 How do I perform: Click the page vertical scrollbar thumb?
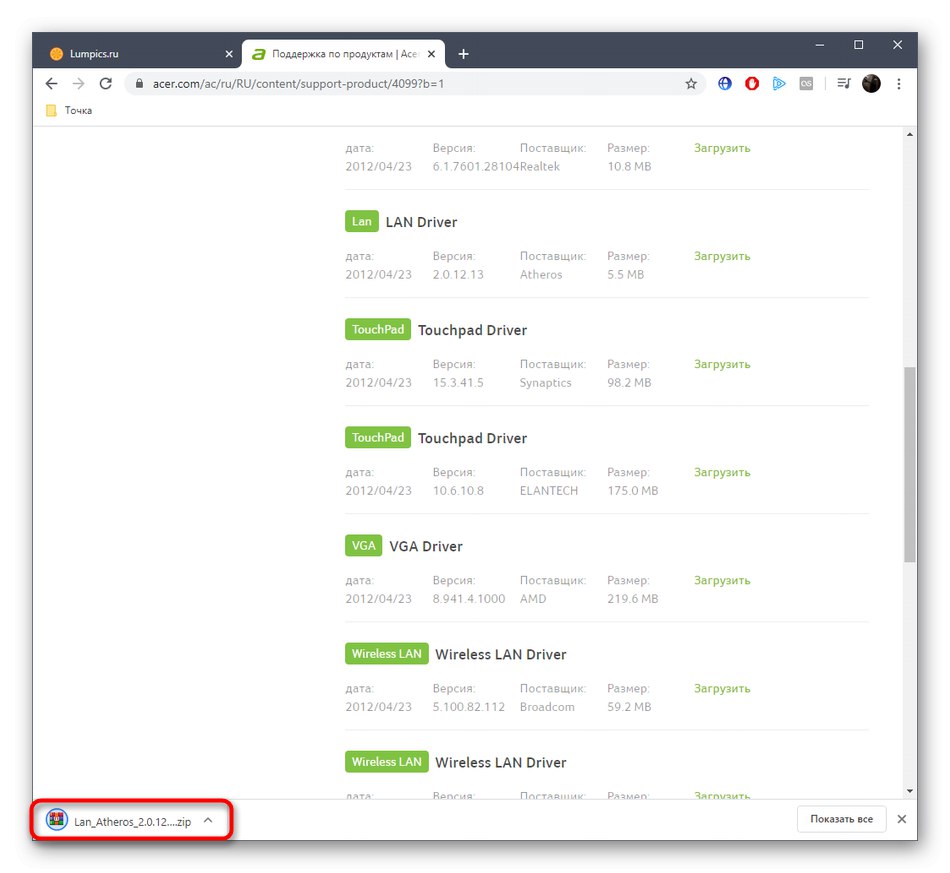coord(909,465)
